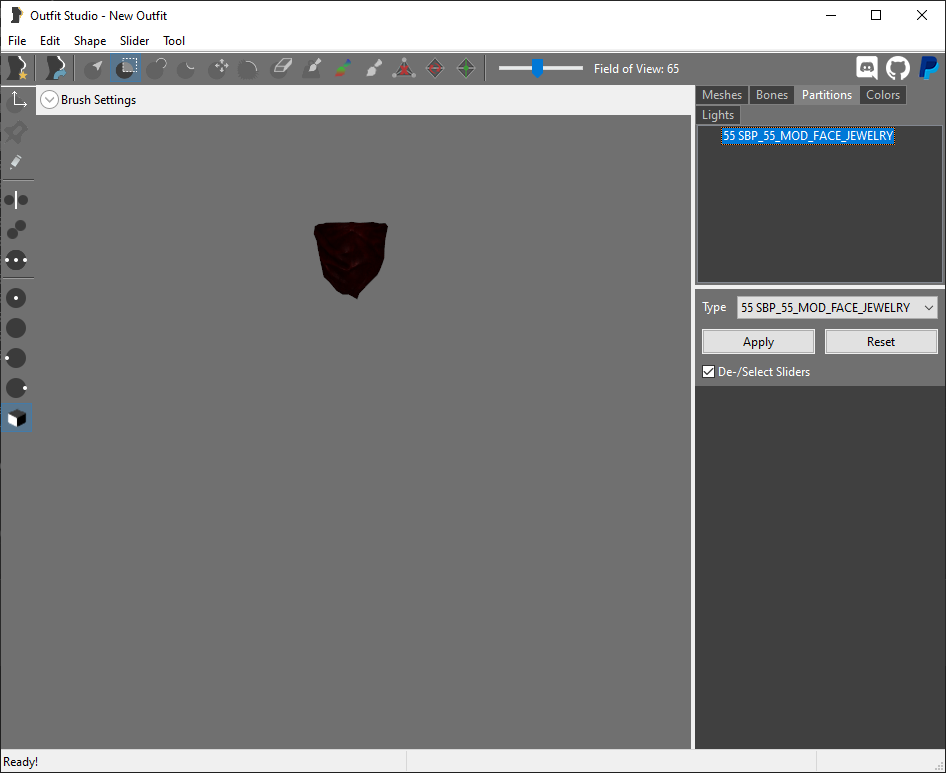Choose the center-dot brush size preset
Screen dimensions: 946x773
[16, 298]
